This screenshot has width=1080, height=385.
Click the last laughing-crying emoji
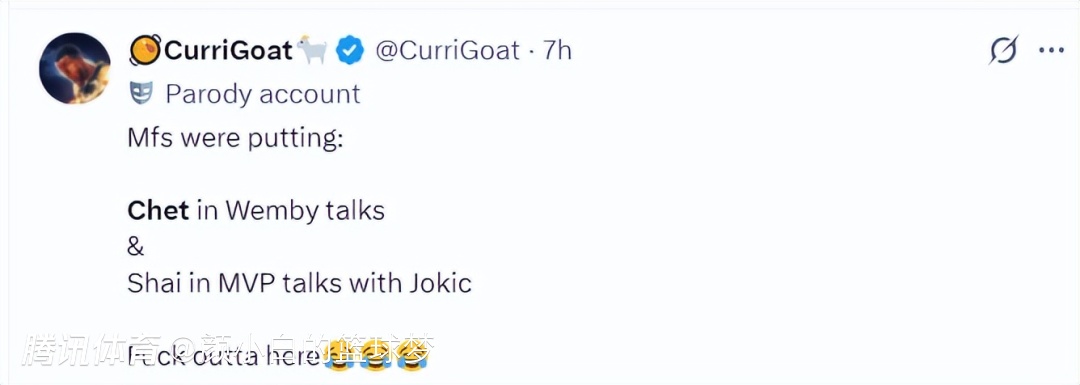coord(412,355)
